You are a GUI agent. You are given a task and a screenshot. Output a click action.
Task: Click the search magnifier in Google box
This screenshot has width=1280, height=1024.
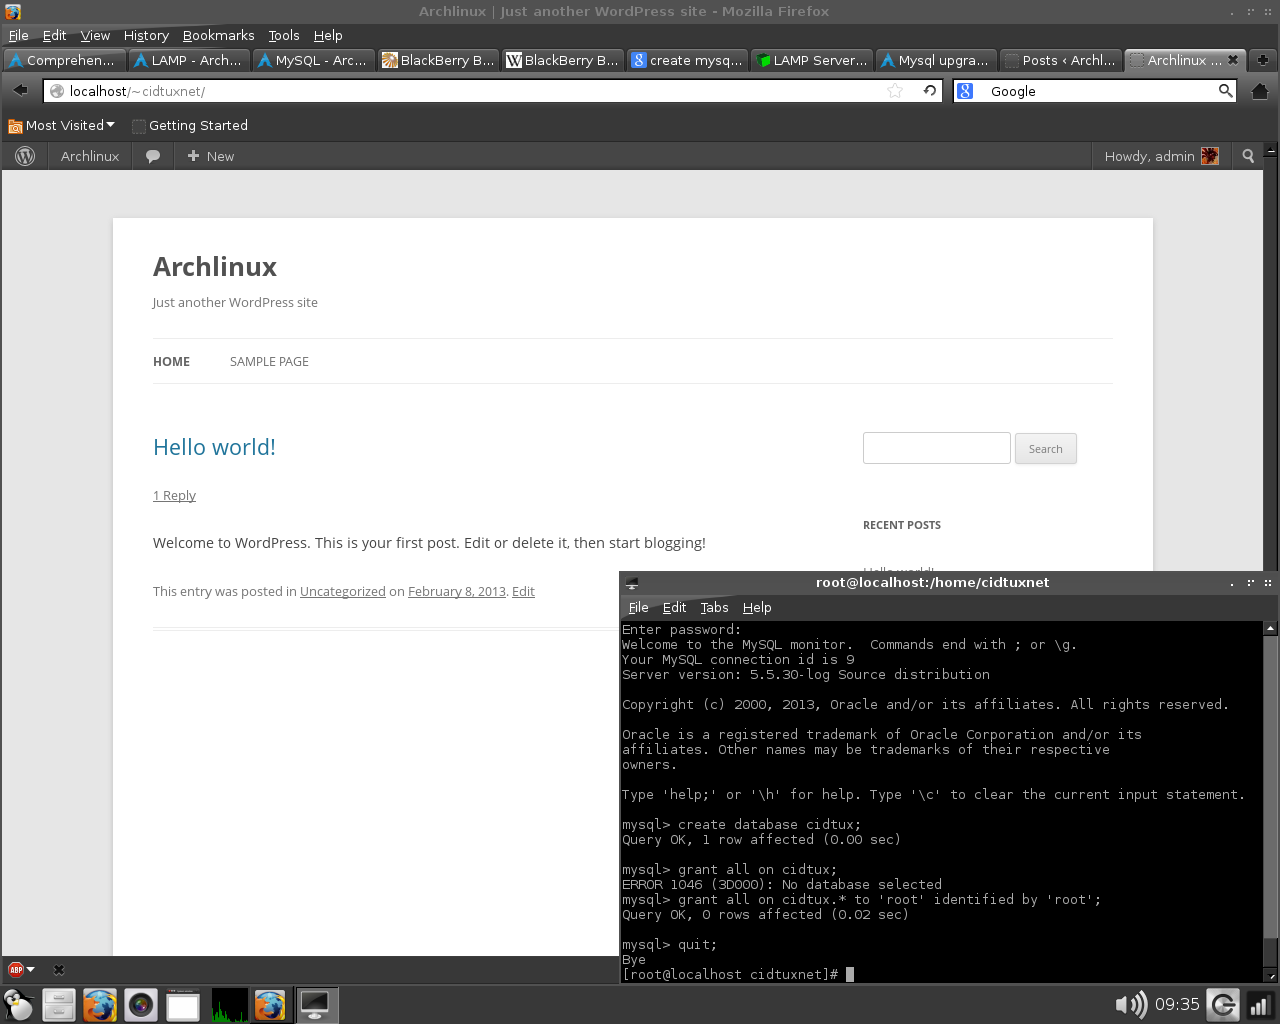coord(1225,91)
